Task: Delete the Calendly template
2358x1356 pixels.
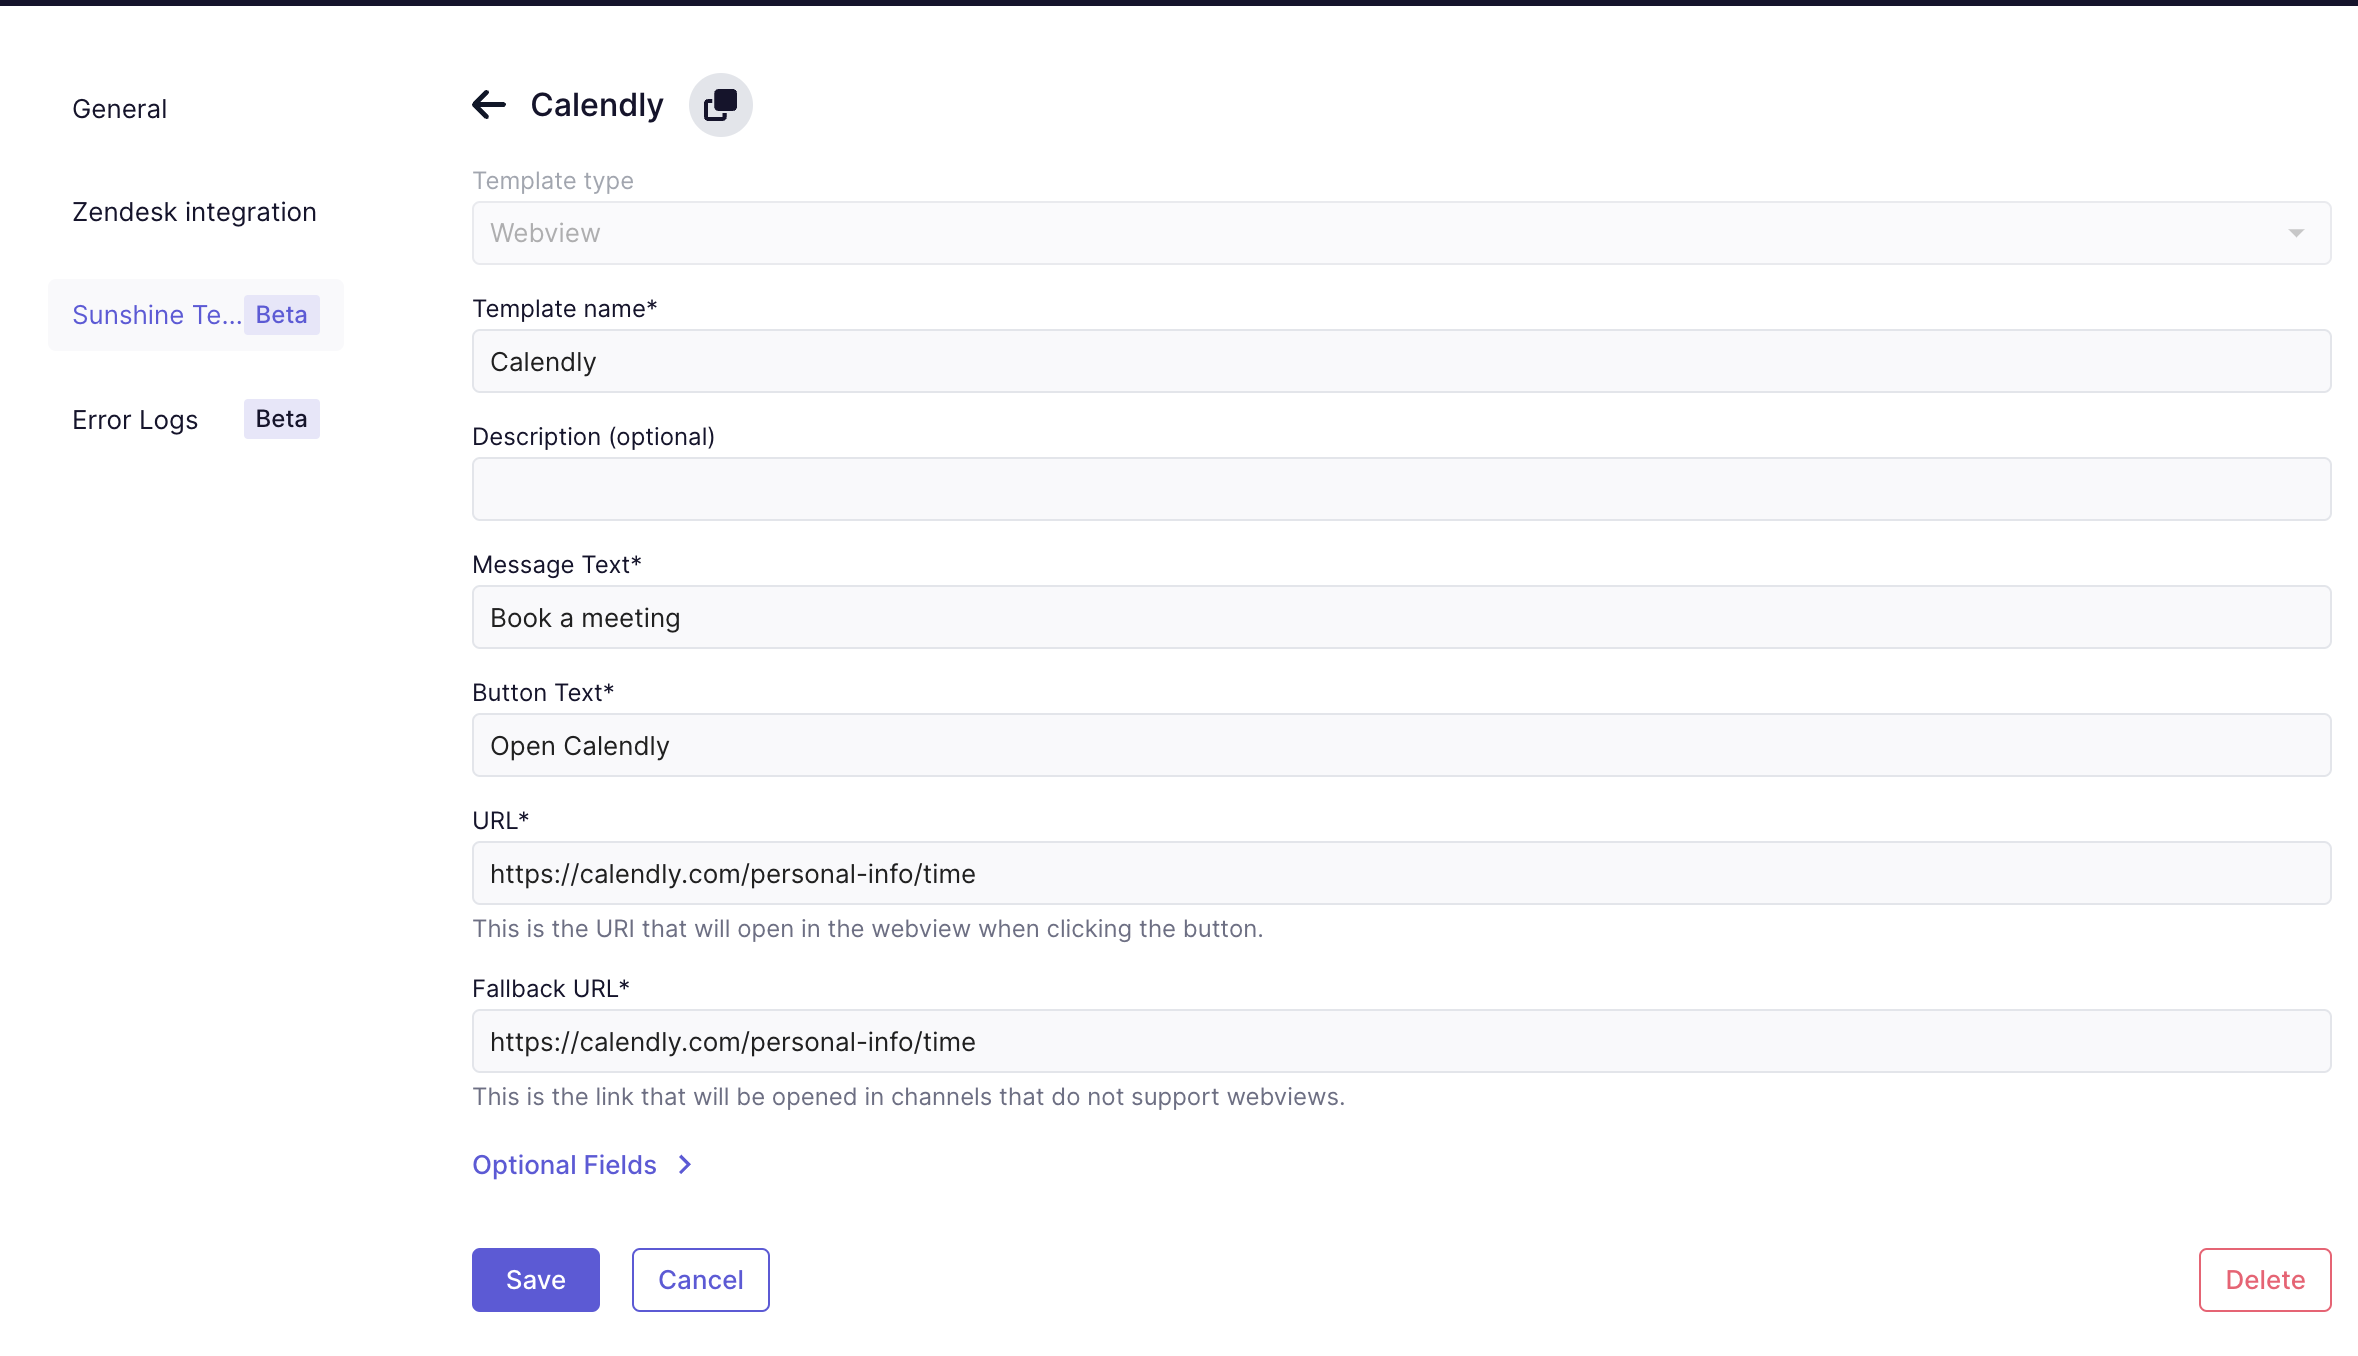Action: [2265, 1279]
